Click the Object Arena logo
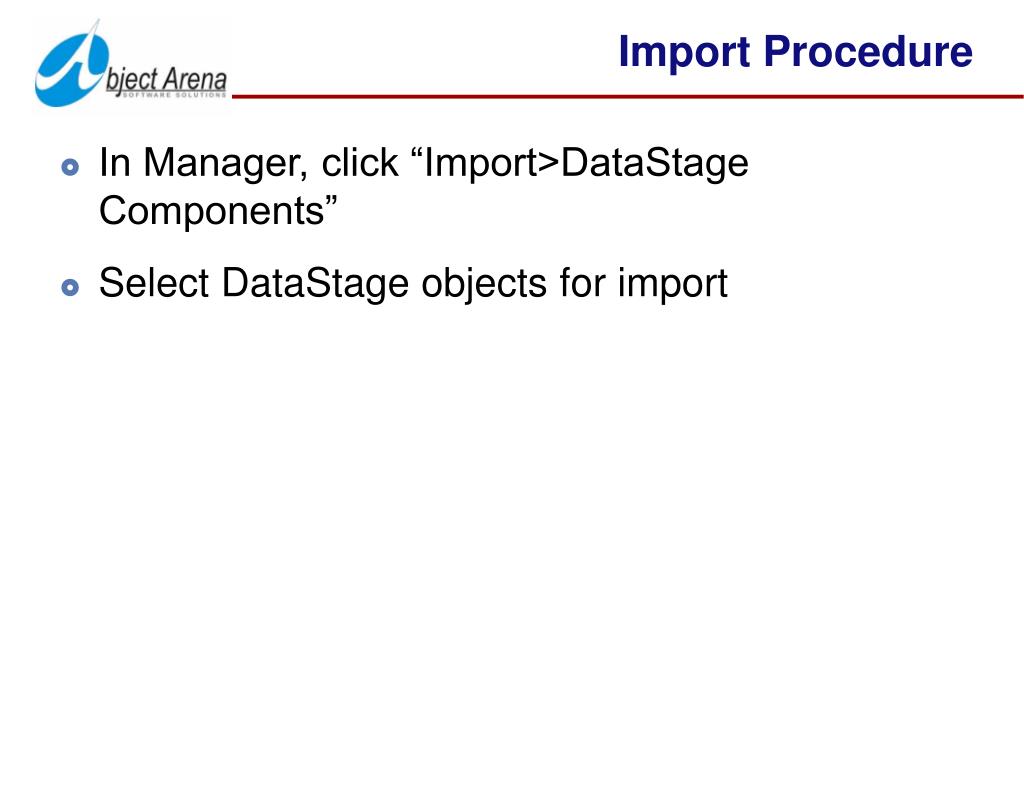The height and width of the screenshot is (791, 1024). pos(131,64)
